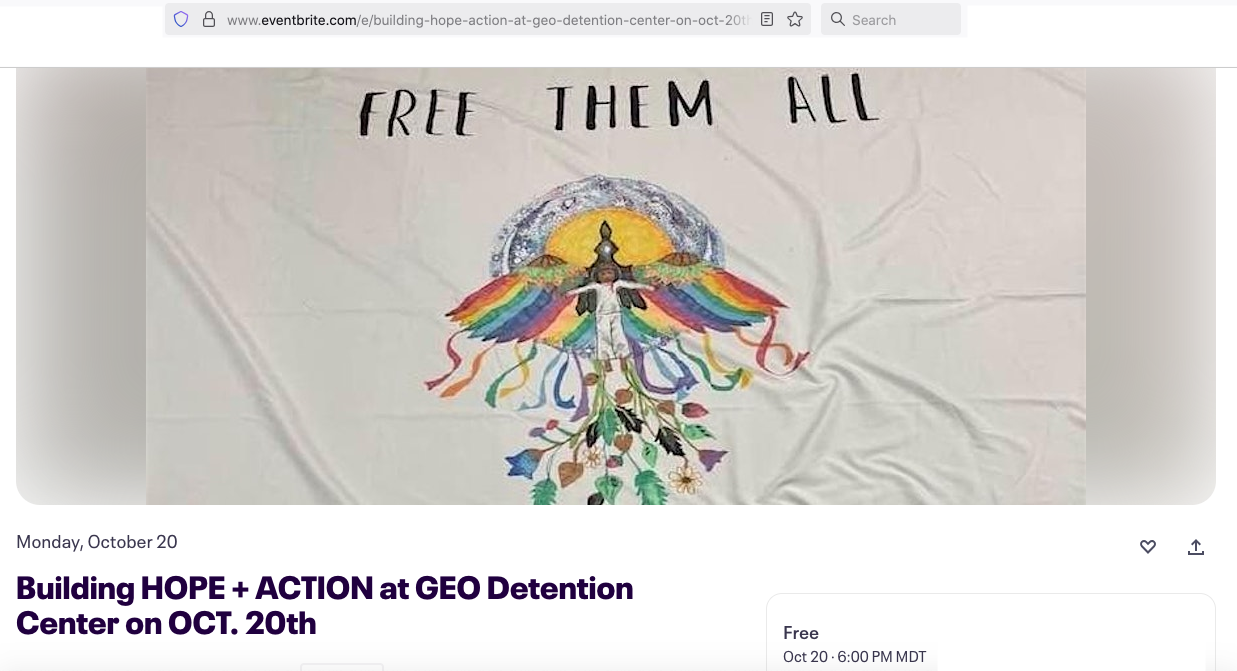Click the FREE THEM ALL banner heading
Screen dimensions: 1237x671
(618, 108)
